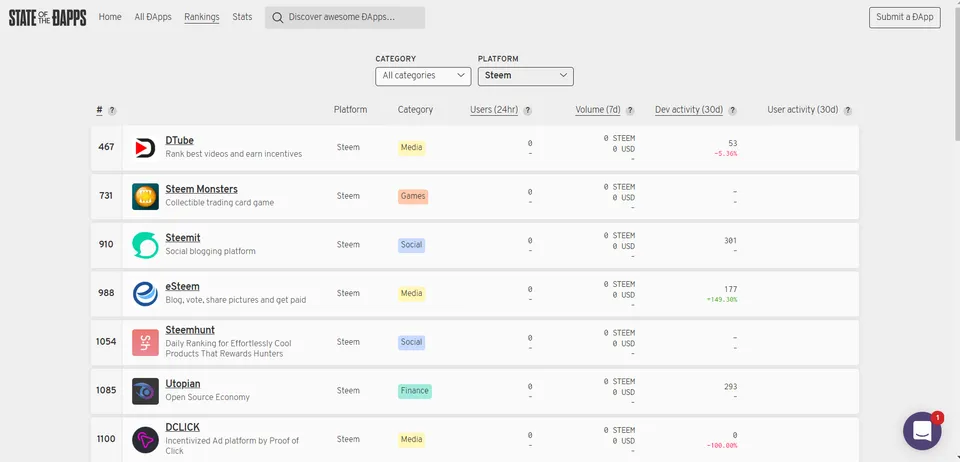Click the -5.36% change value
Viewport: 960px width, 462px height.
(x=726, y=154)
